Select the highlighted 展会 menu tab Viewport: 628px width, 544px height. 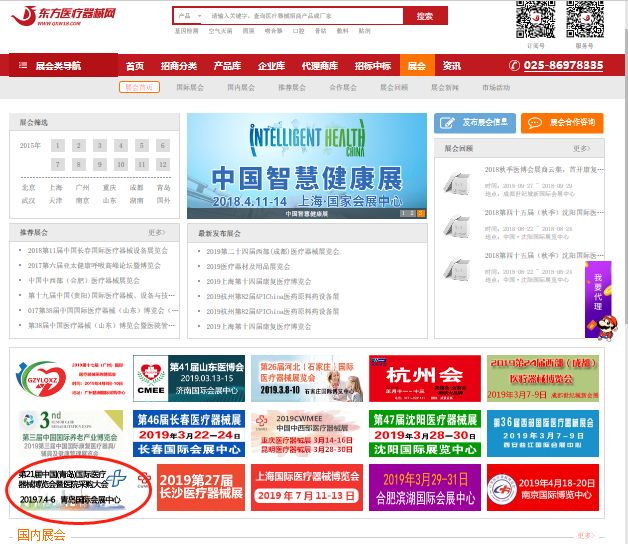(x=417, y=66)
